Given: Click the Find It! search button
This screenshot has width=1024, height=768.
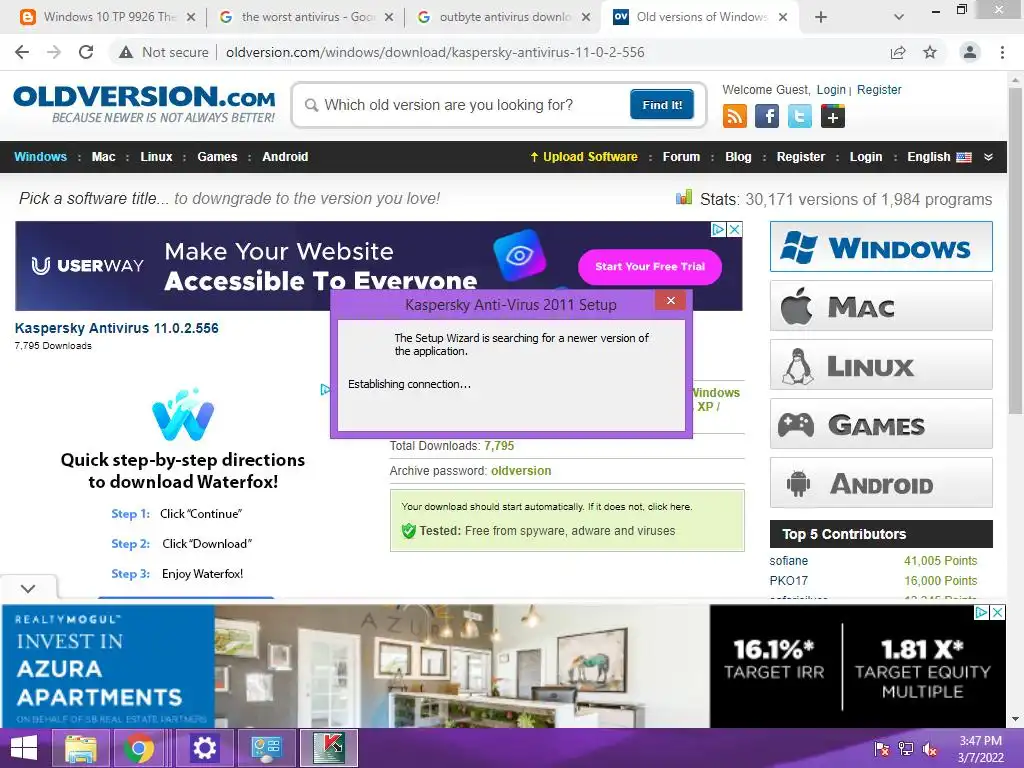Looking at the screenshot, I should coord(662,104).
